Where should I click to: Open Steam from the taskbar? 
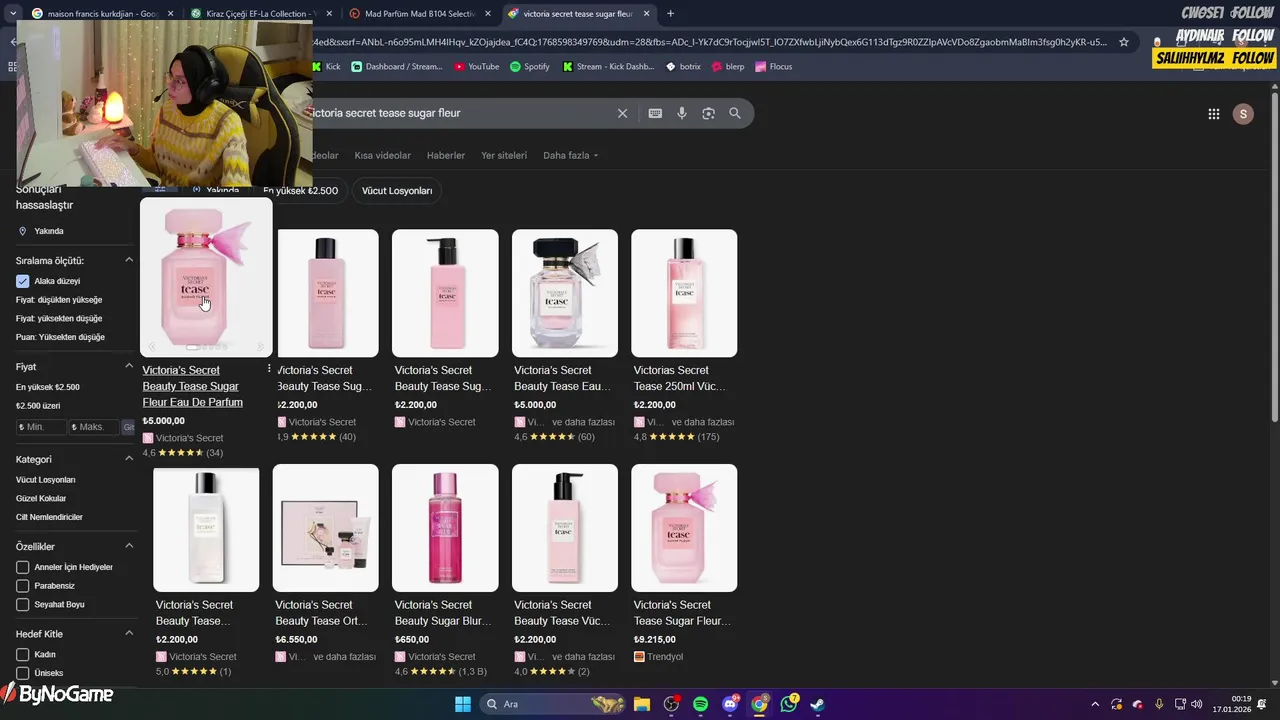point(817,704)
